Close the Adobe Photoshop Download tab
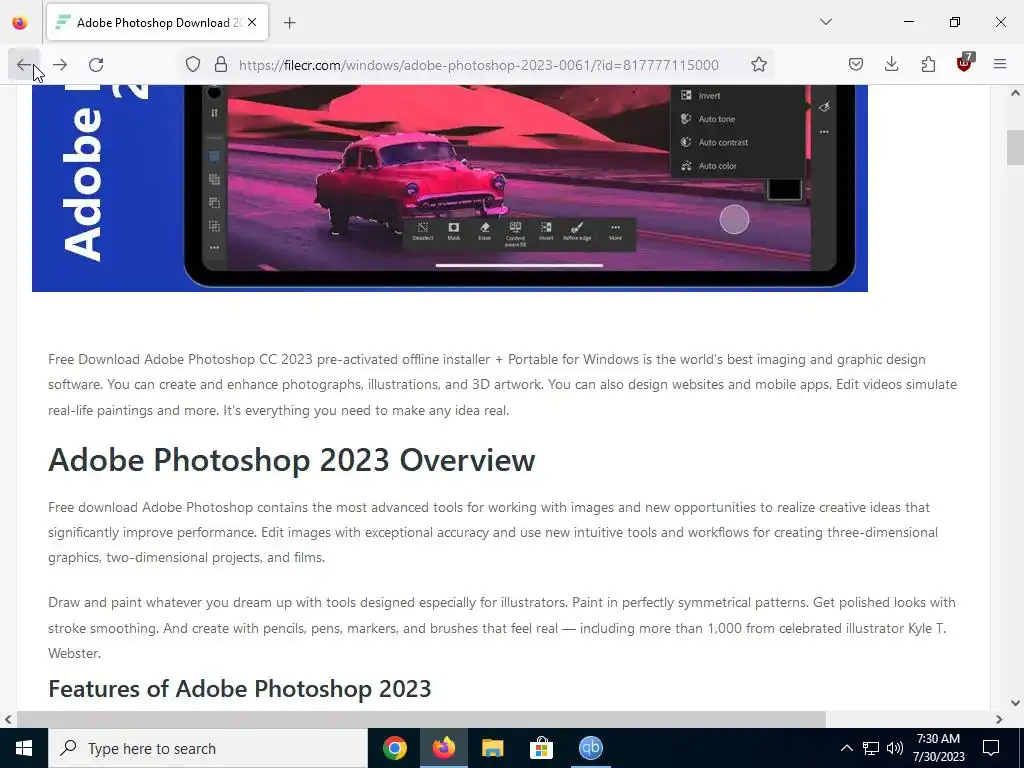 coord(252,22)
